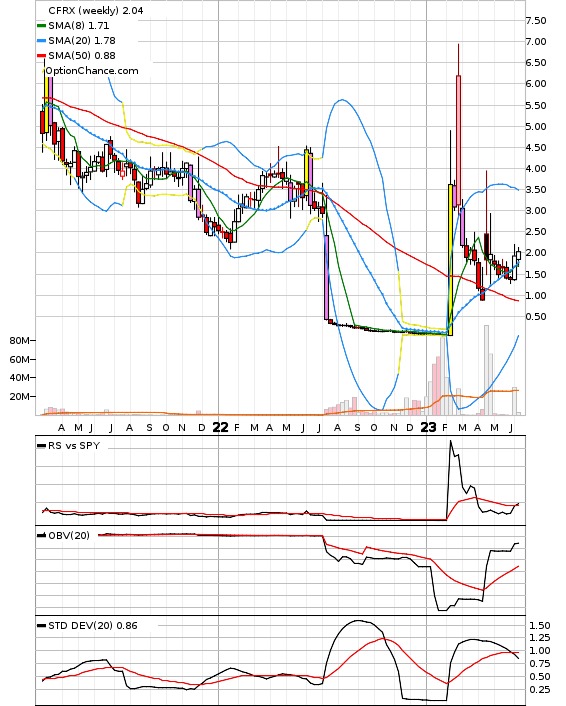
Task: Click the 23 year marker on time axis
Action: point(428,427)
